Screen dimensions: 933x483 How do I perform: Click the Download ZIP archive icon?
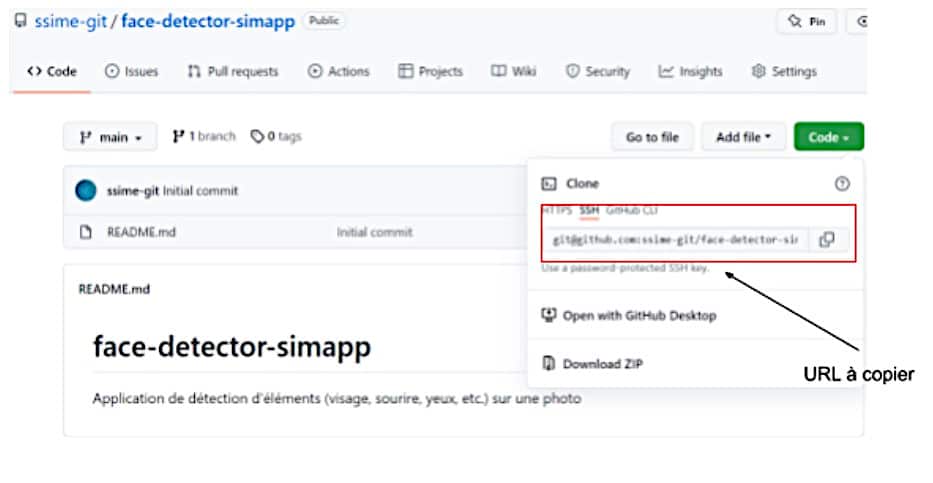click(548, 364)
